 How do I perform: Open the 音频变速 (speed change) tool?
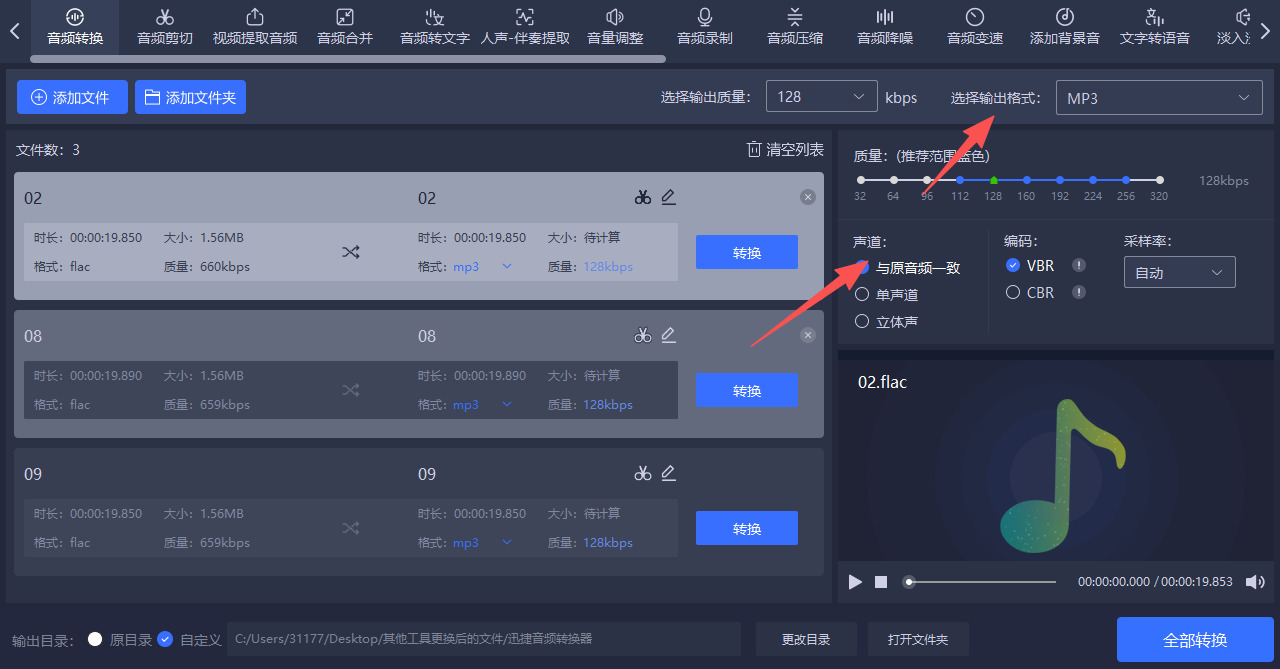975,27
